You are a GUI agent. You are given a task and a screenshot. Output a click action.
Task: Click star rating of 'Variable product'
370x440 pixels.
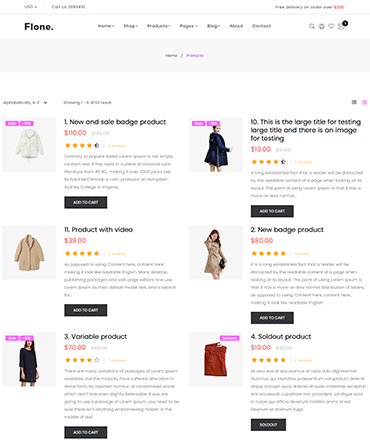82,360
